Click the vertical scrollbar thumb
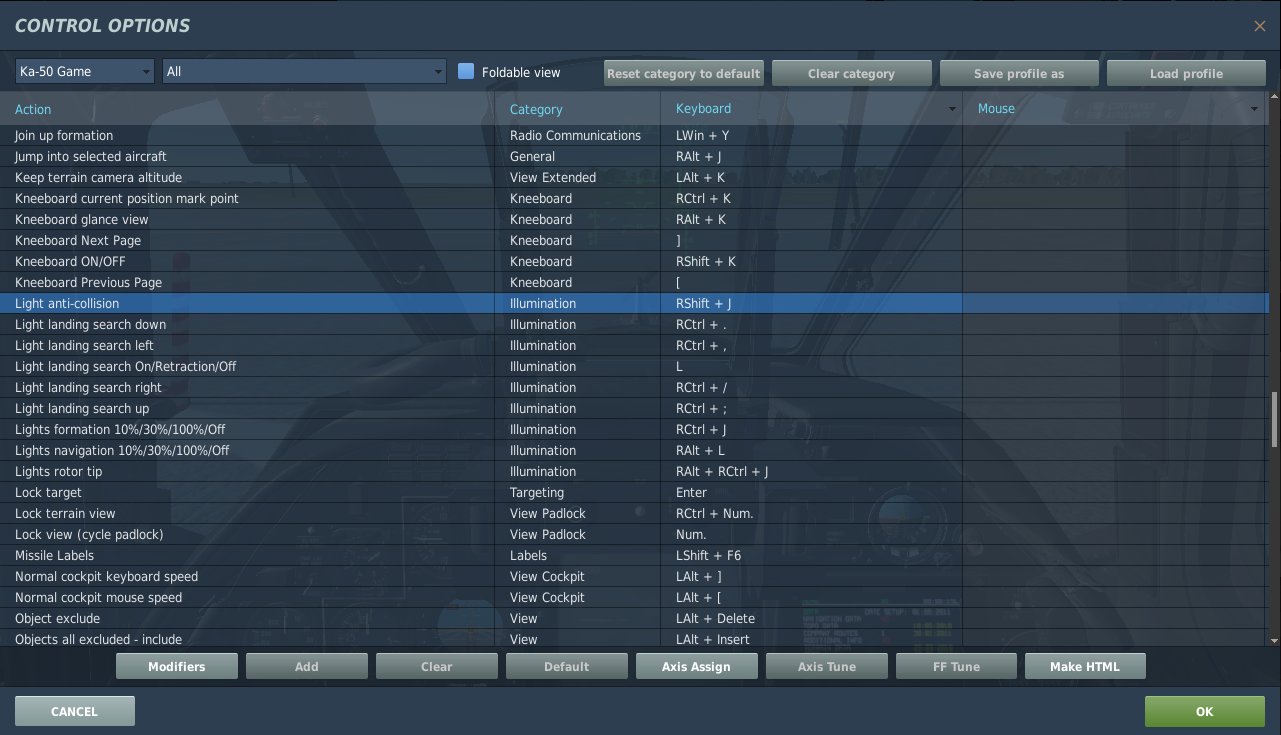This screenshot has width=1281, height=735. point(1274,419)
